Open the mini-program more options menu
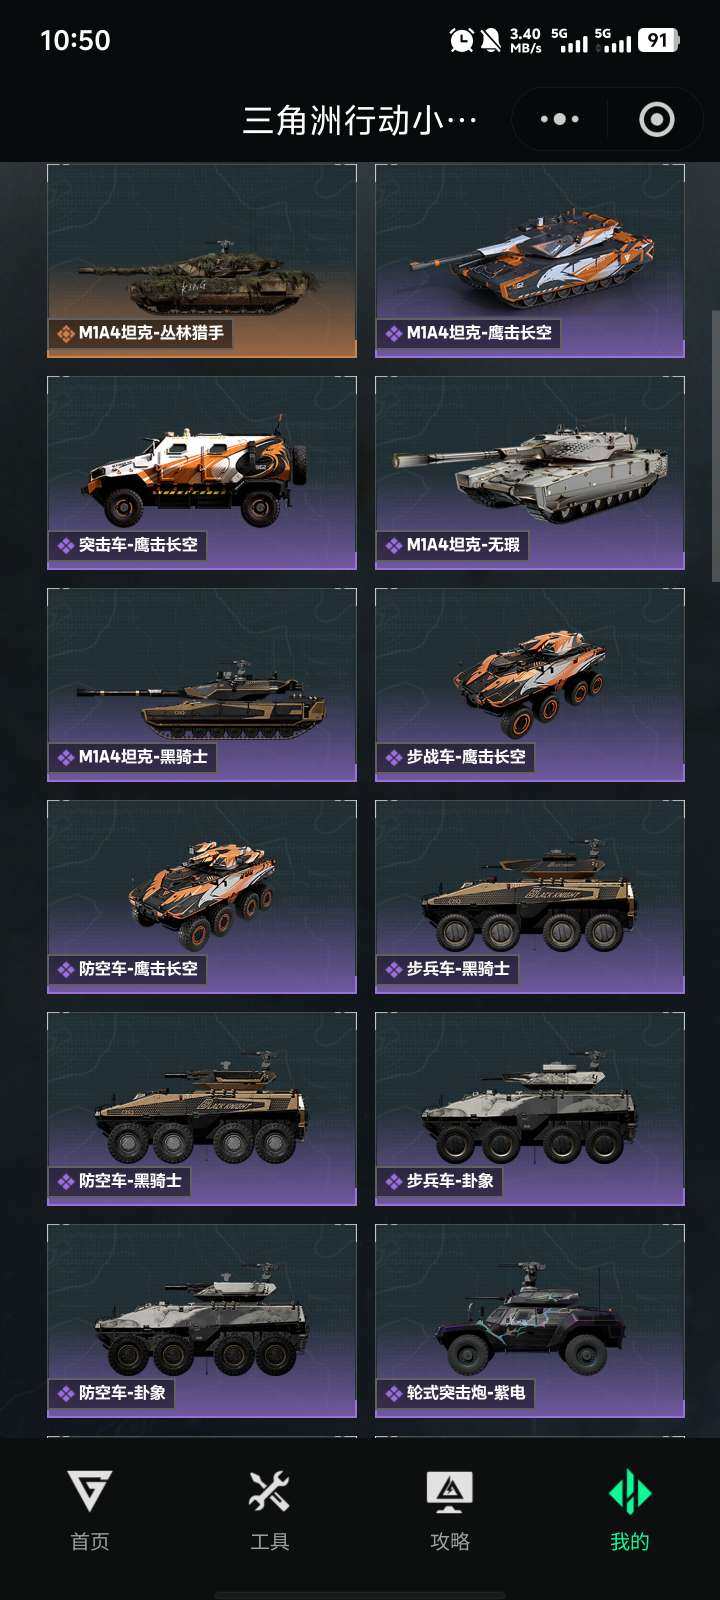This screenshot has height=1600, width=720. point(559,120)
